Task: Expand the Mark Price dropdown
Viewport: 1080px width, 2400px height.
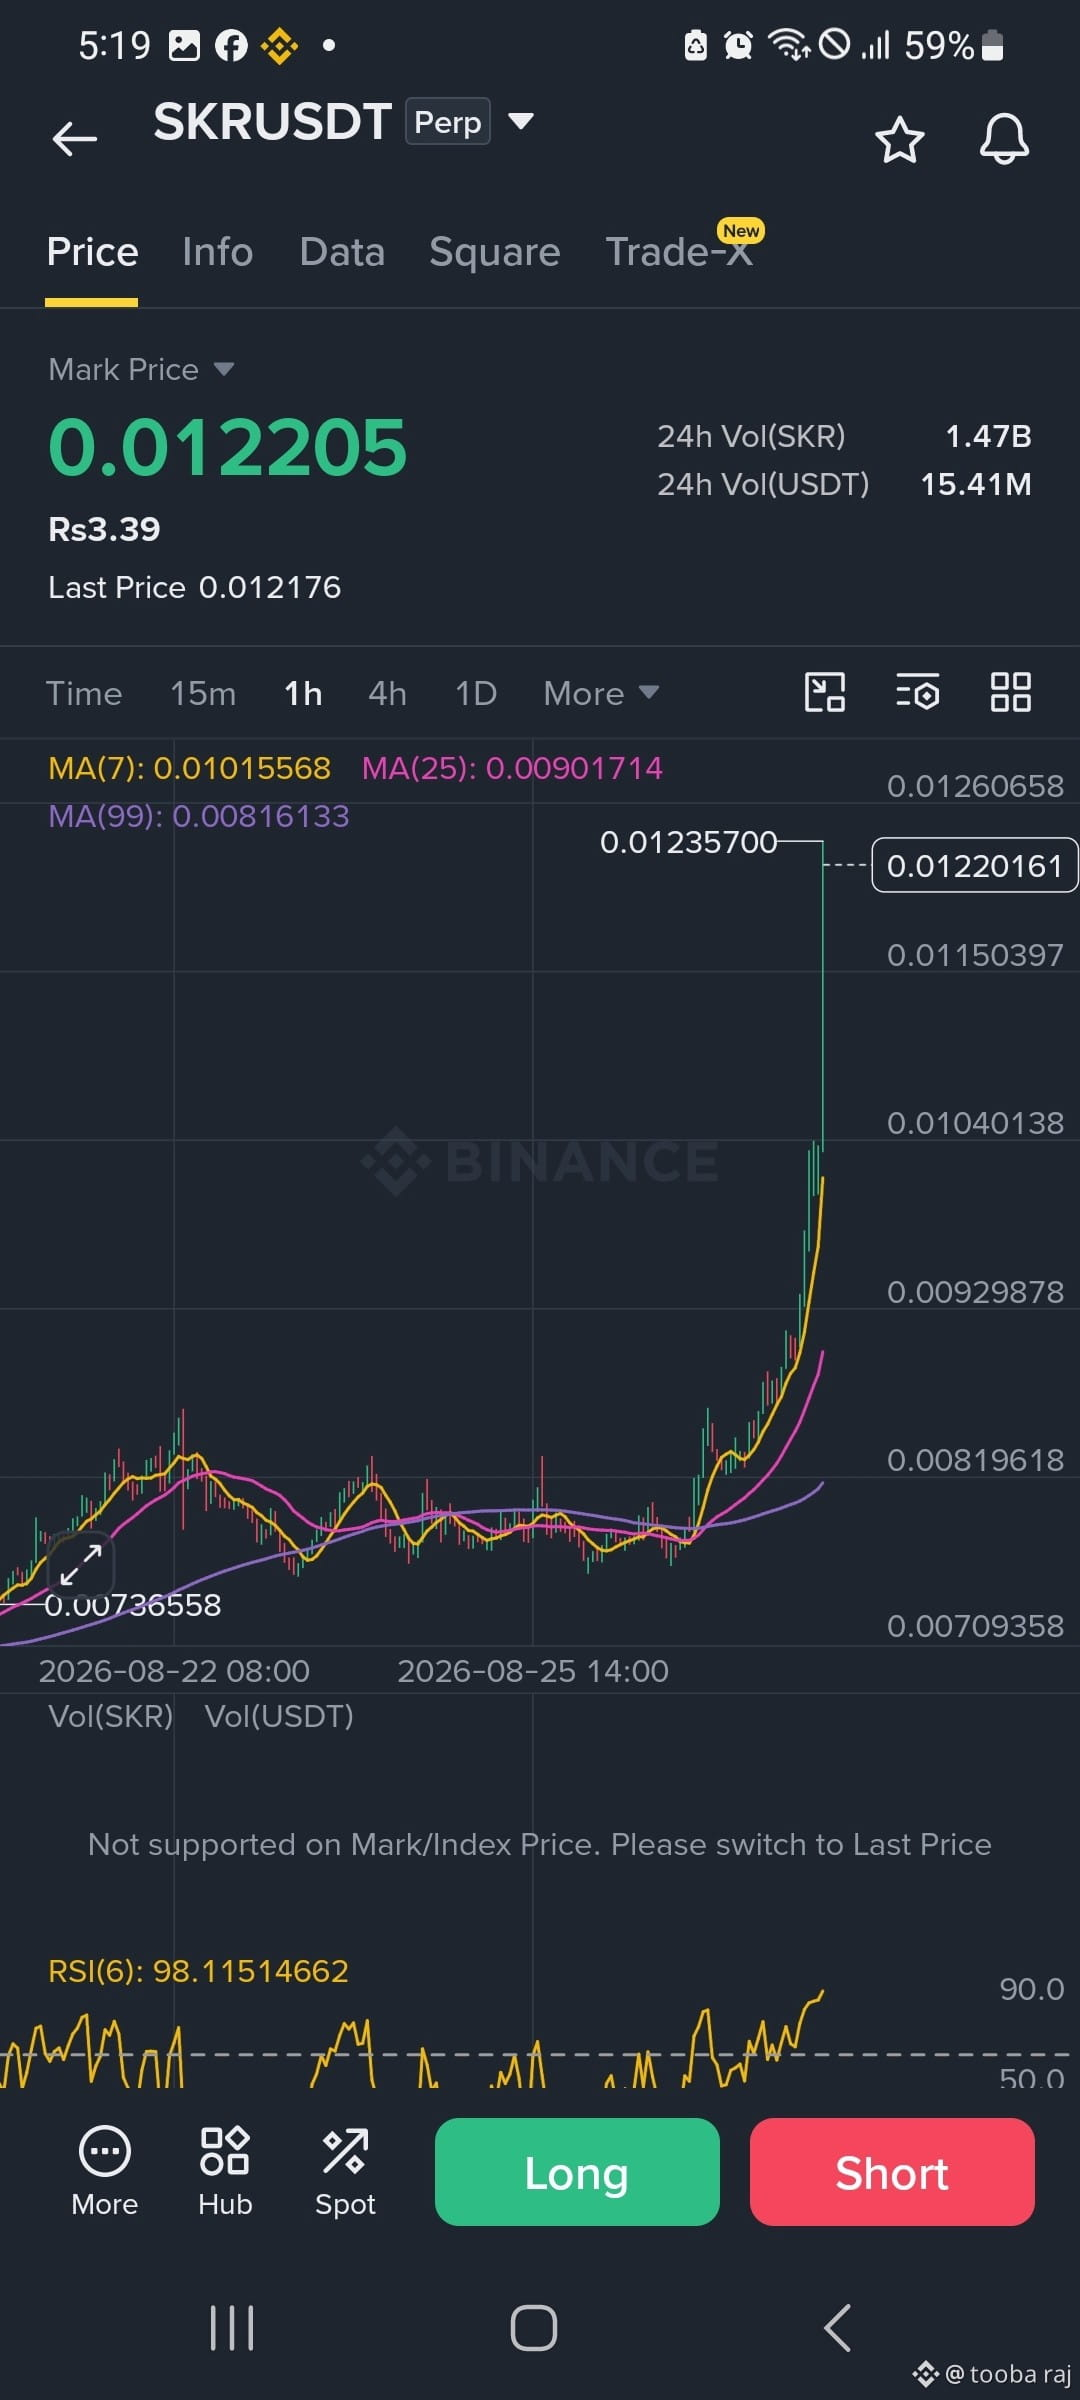Action: point(141,369)
